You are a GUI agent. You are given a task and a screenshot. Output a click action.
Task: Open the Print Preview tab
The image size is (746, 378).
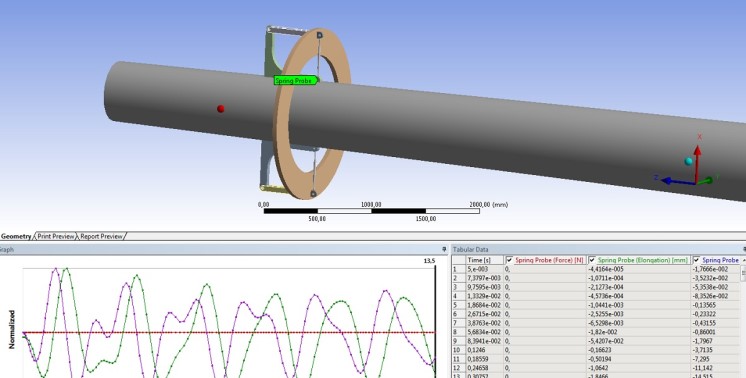point(56,236)
